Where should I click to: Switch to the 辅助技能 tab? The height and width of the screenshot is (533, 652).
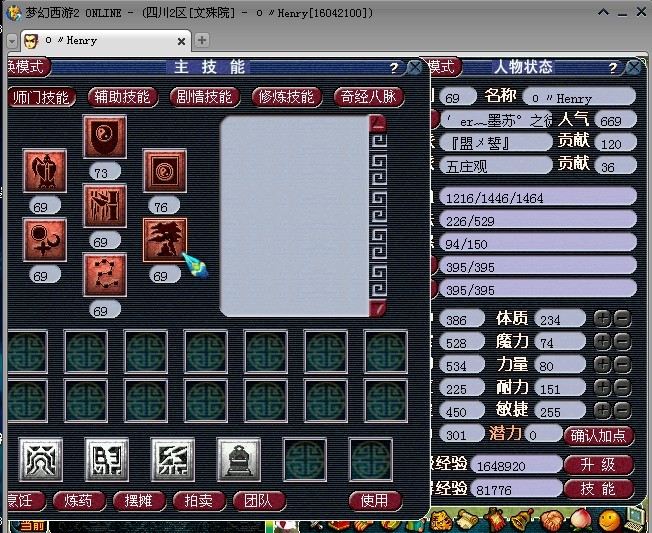pyautogui.click(x=122, y=97)
